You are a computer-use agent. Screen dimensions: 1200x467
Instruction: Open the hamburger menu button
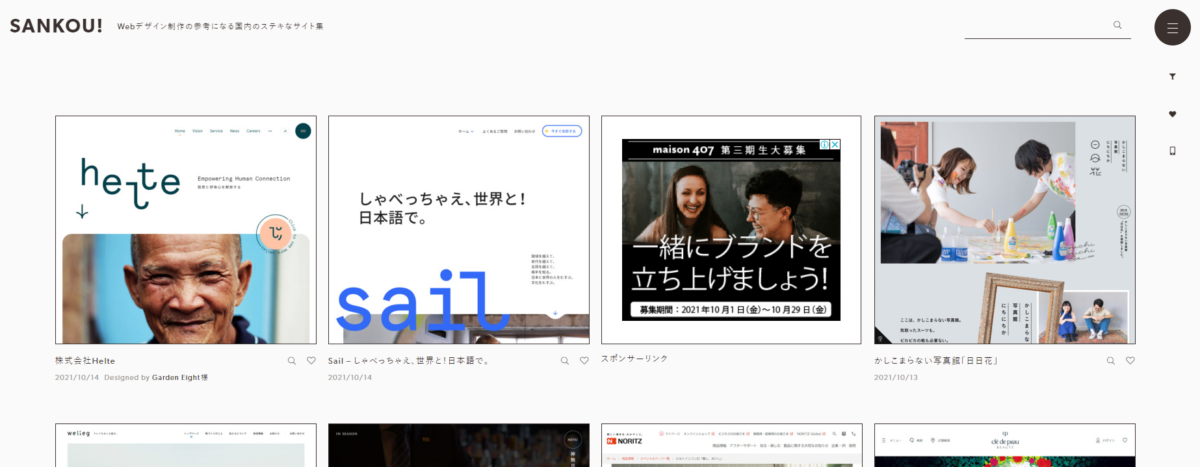(1172, 27)
